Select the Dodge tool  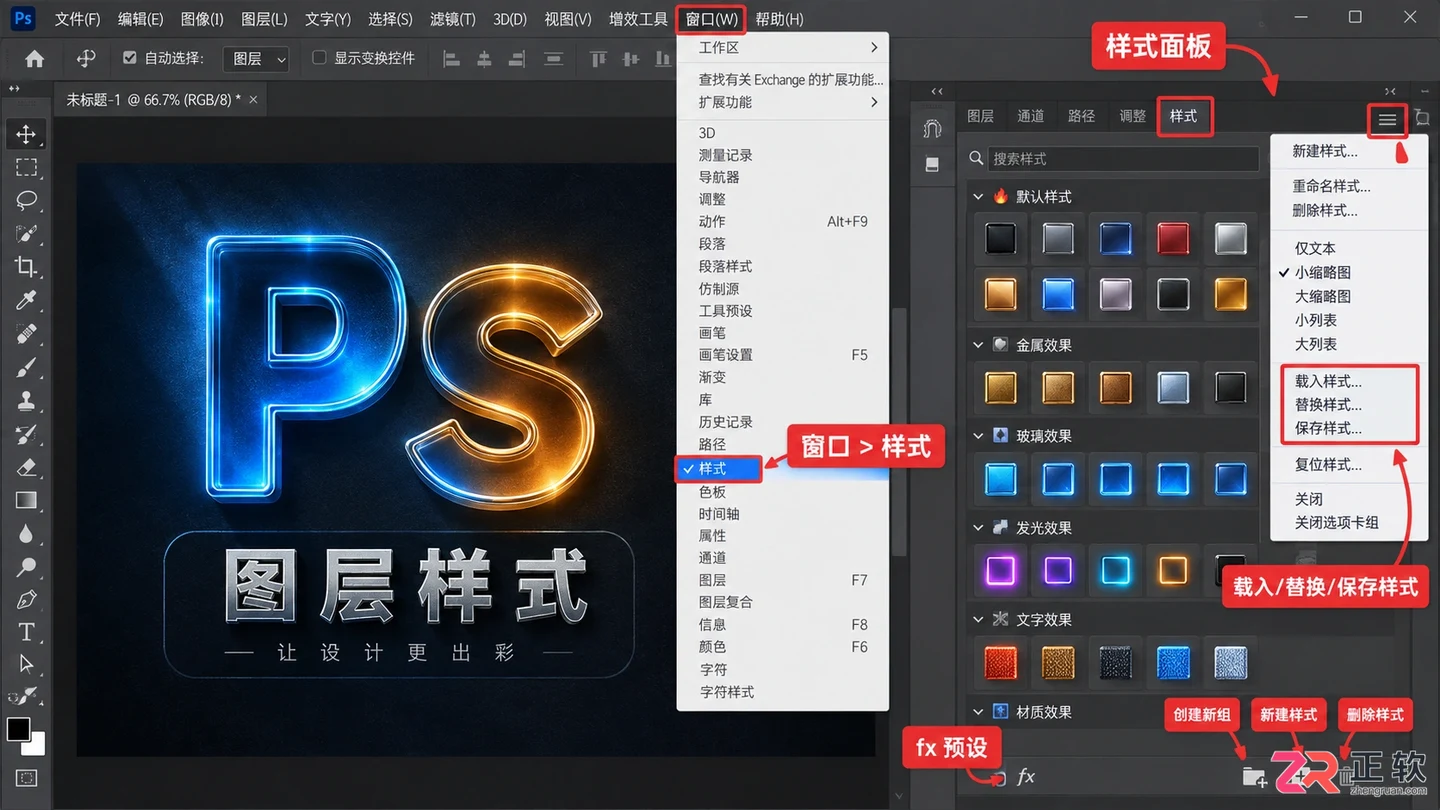(x=26, y=567)
